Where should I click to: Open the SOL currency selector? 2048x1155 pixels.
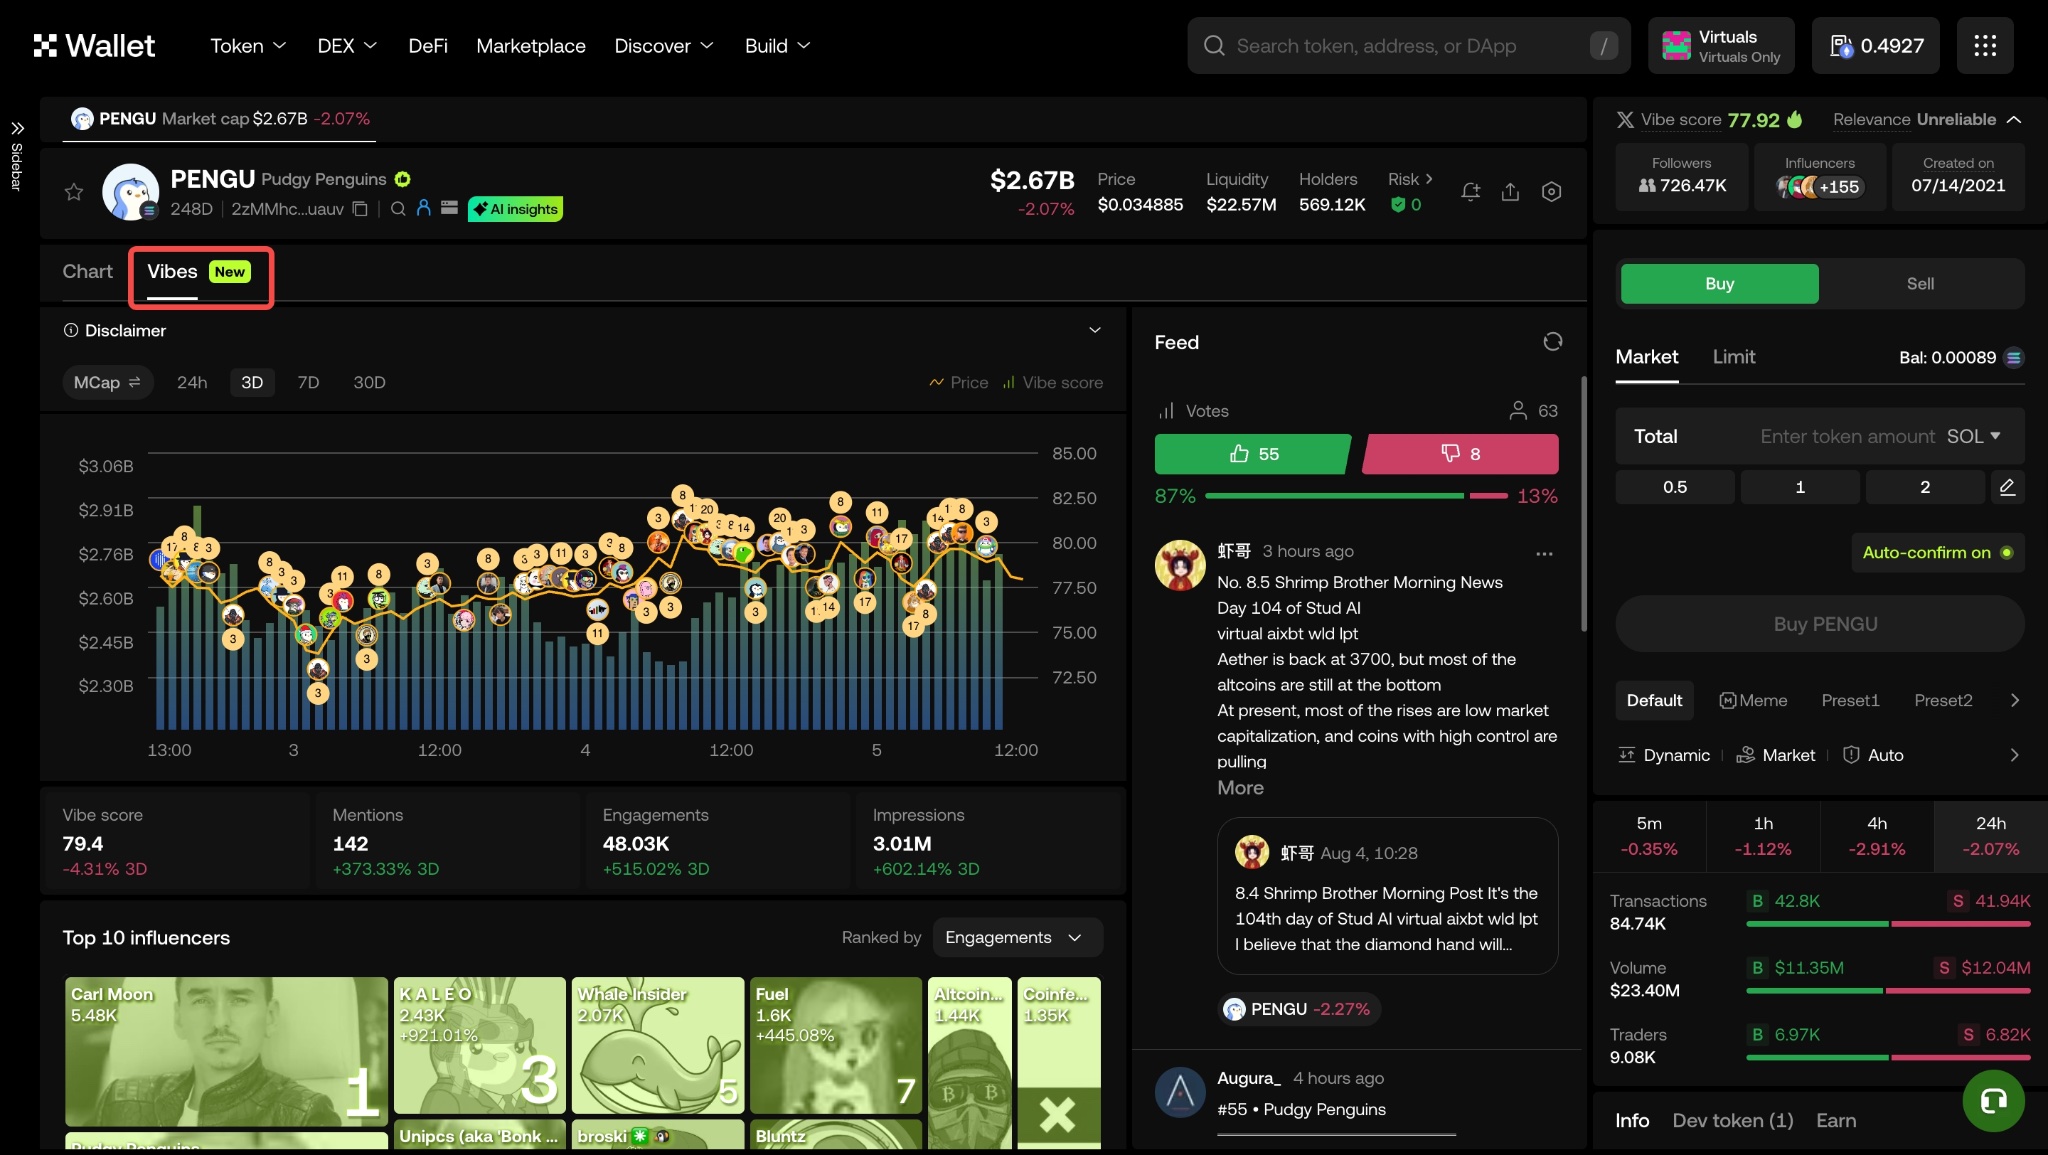click(1973, 436)
